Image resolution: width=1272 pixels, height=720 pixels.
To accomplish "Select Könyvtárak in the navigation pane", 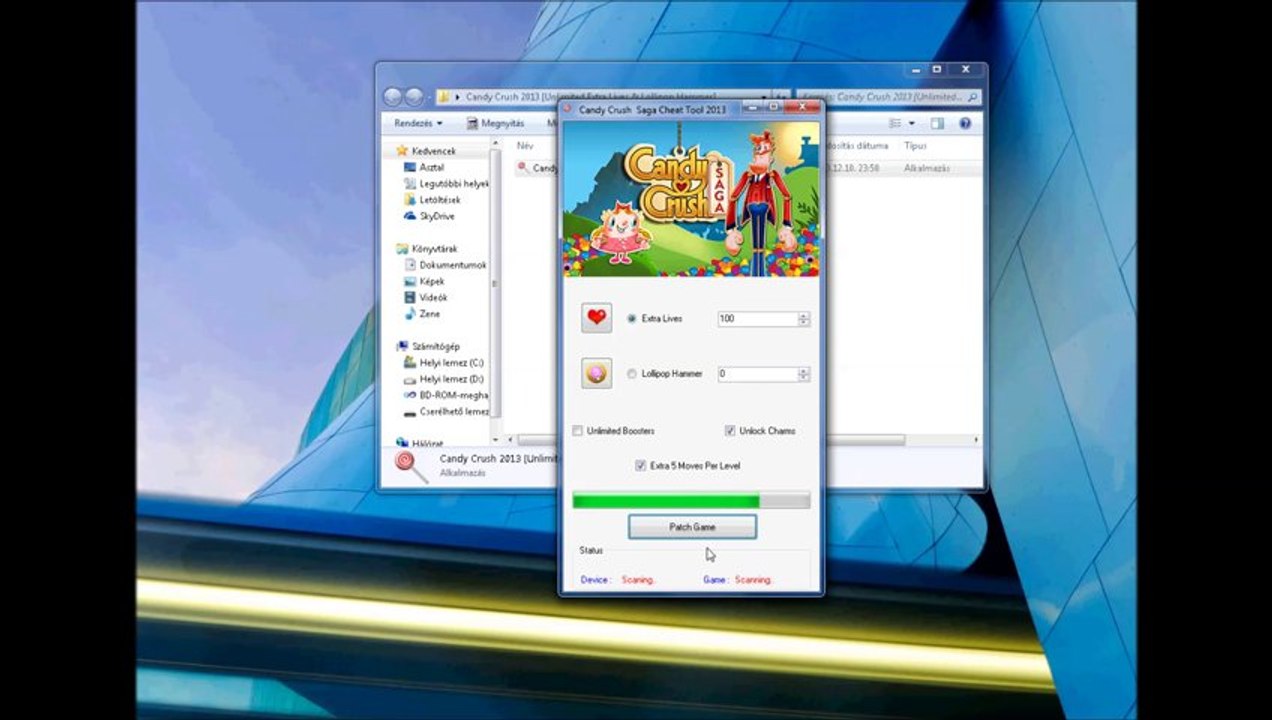I will [x=435, y=249].
